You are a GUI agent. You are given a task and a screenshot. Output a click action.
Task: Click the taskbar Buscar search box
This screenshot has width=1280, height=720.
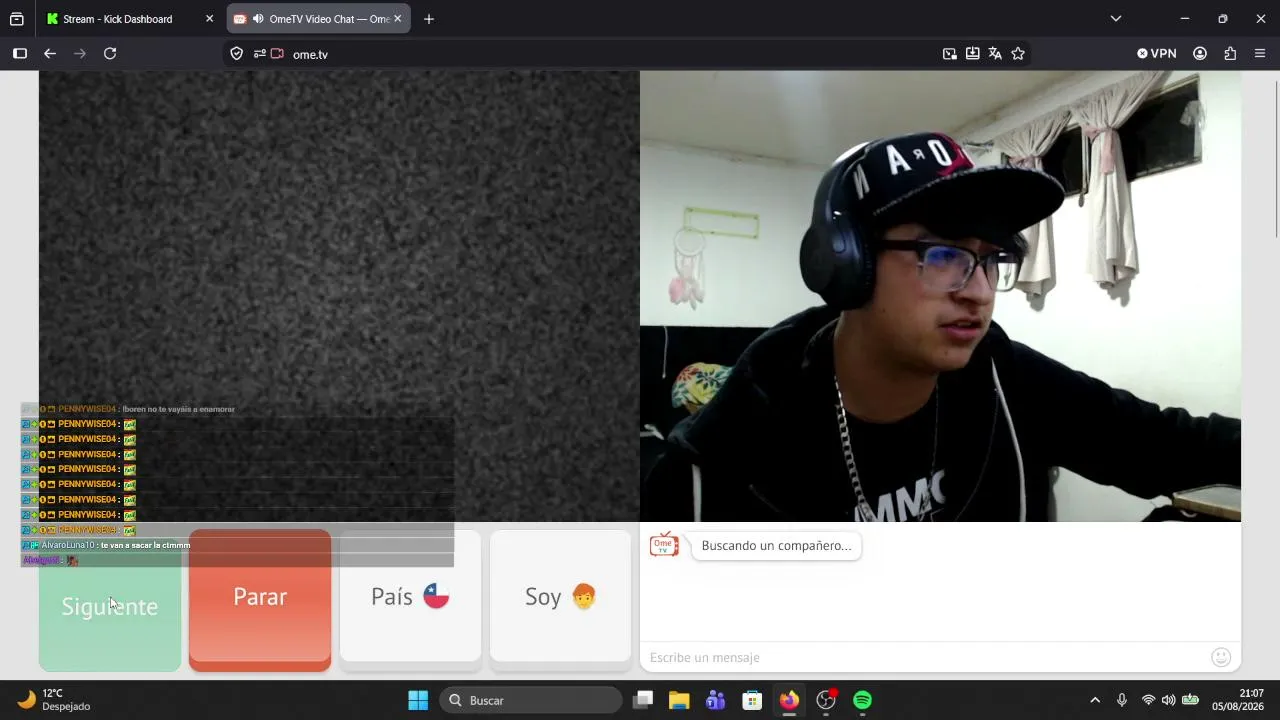point(530,700)
